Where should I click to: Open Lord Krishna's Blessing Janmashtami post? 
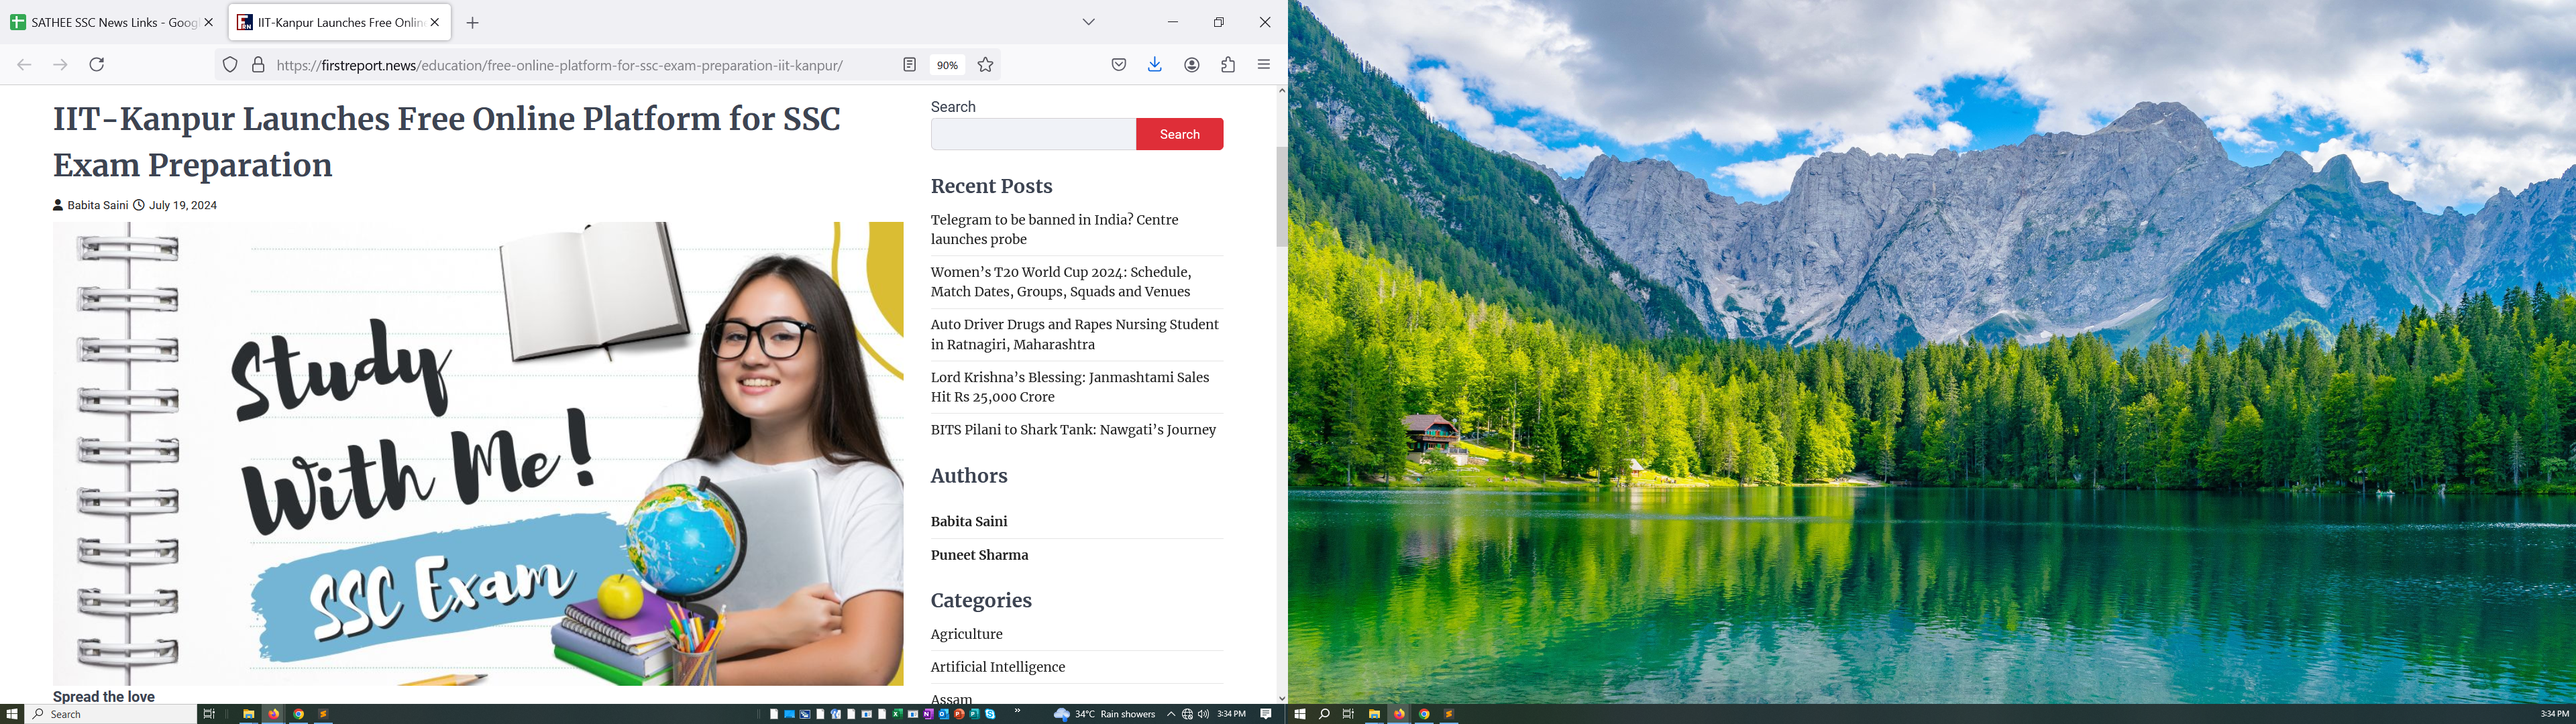(1070, 387)
